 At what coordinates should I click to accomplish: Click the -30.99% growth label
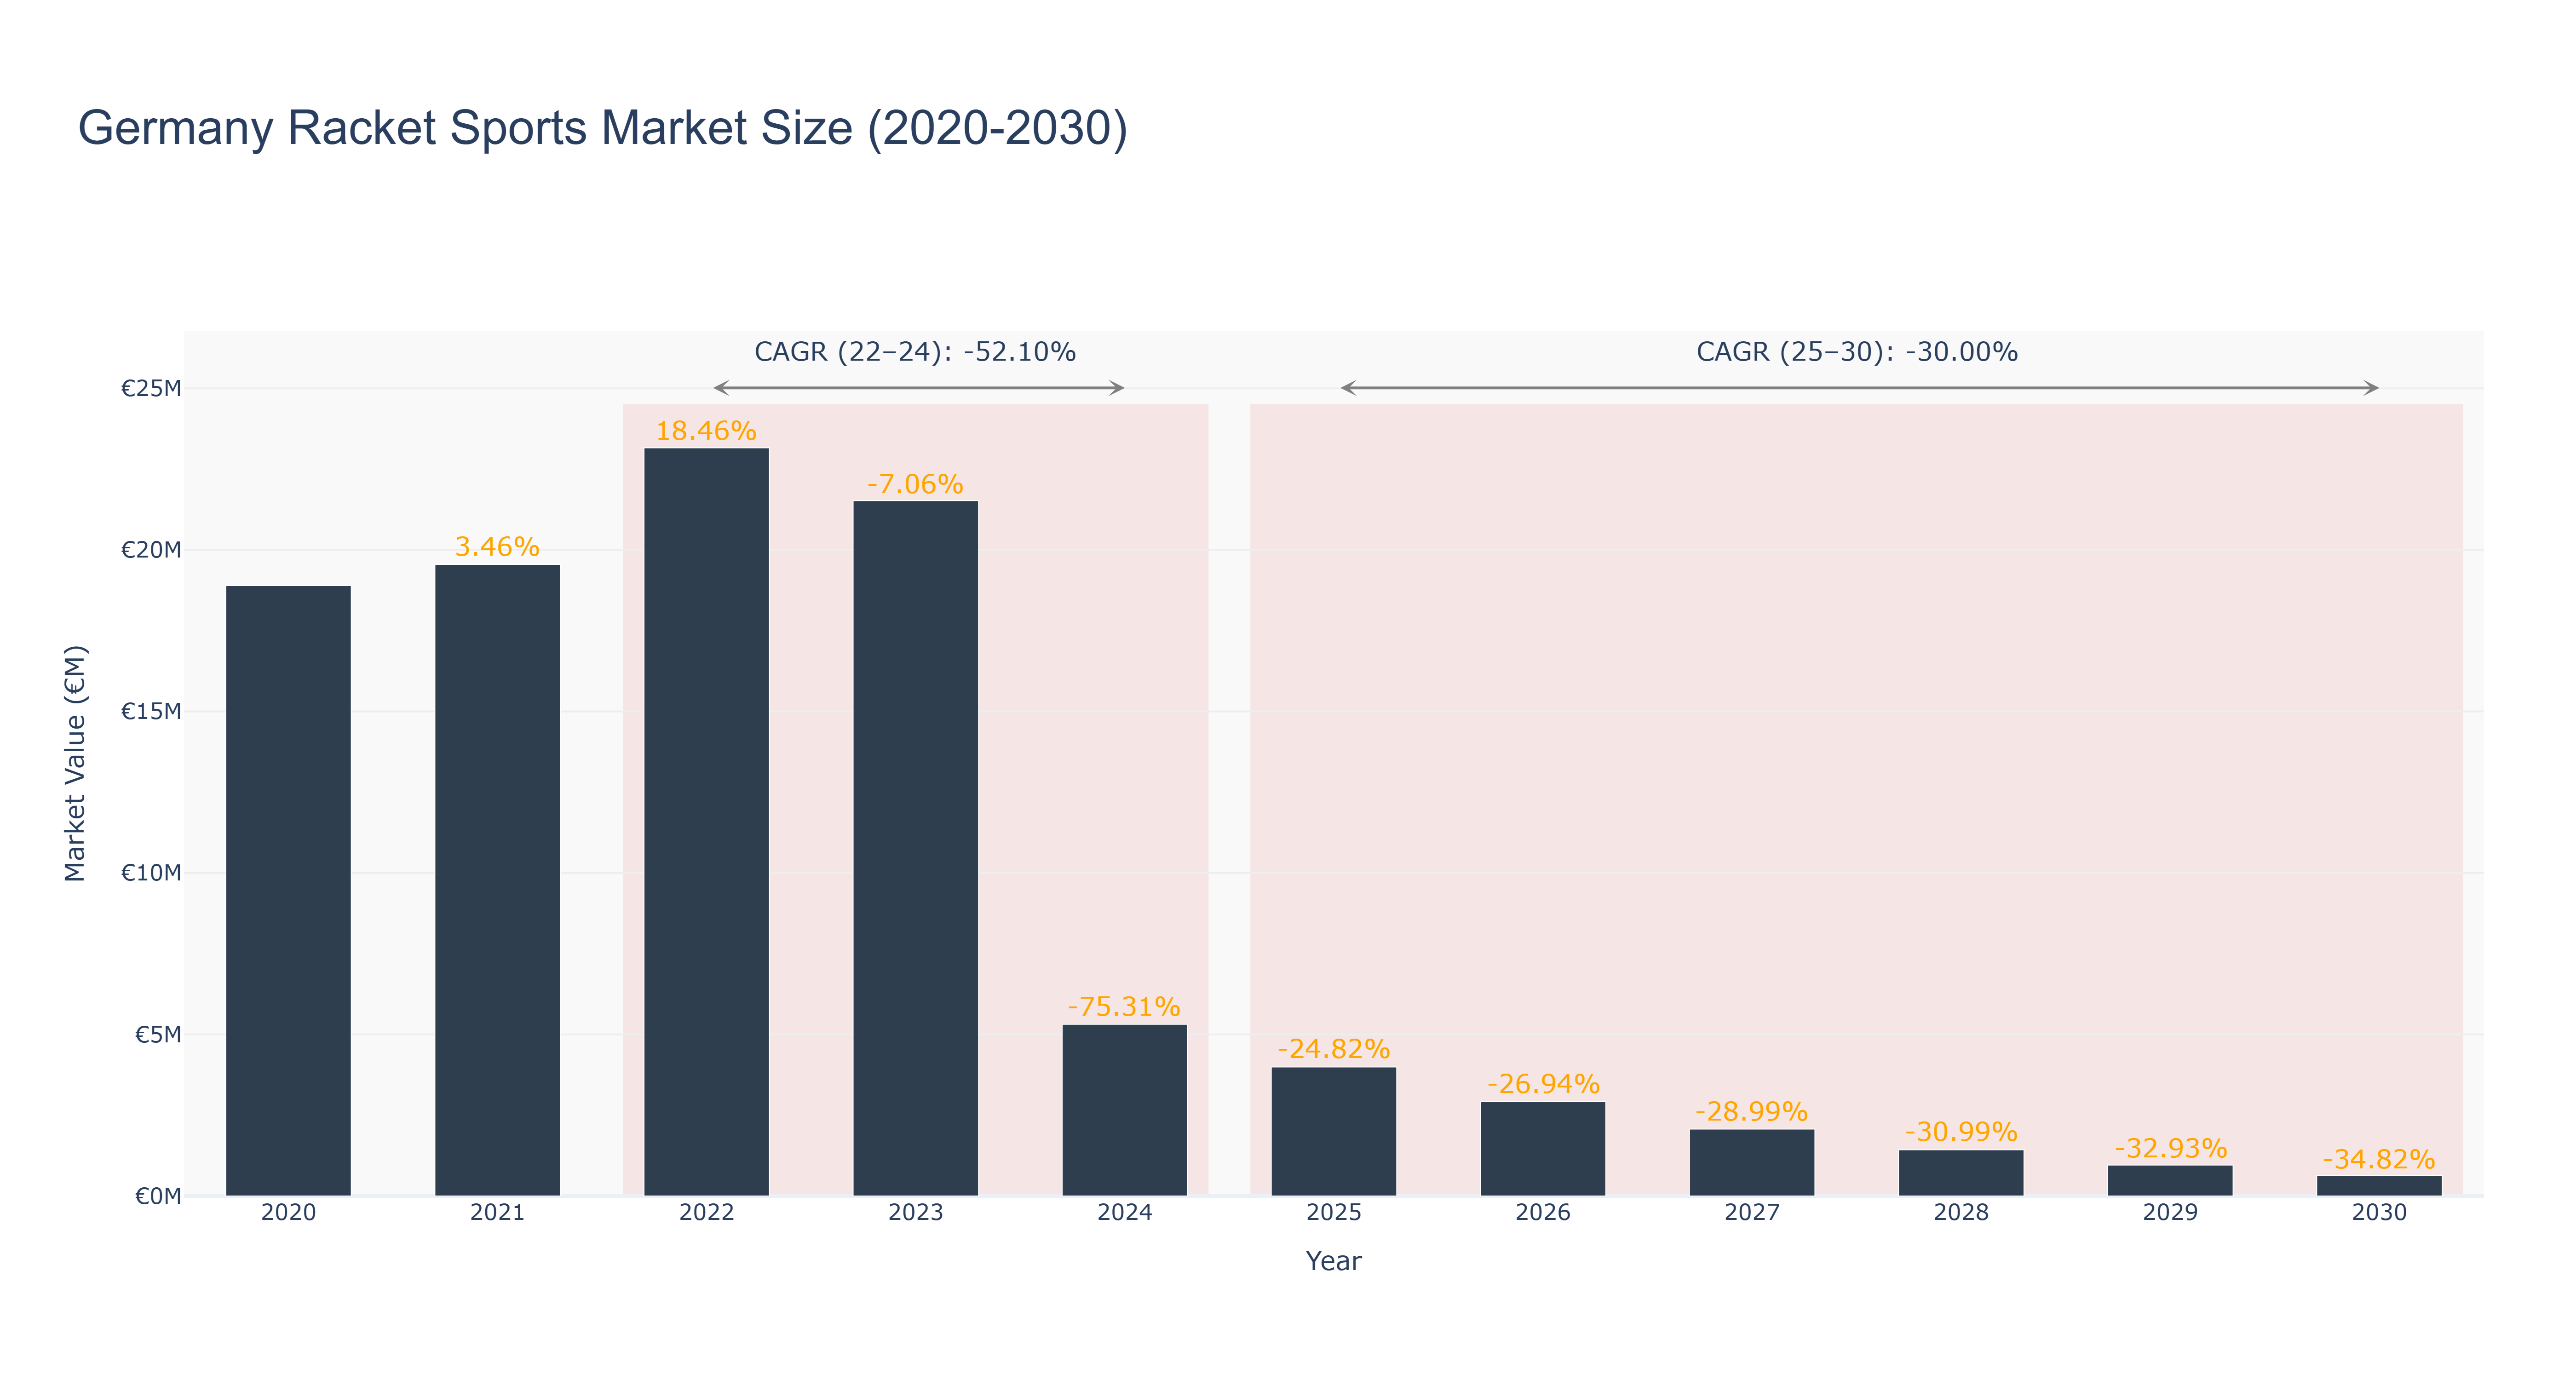pyautogui.click(x=1960, y=1132)
